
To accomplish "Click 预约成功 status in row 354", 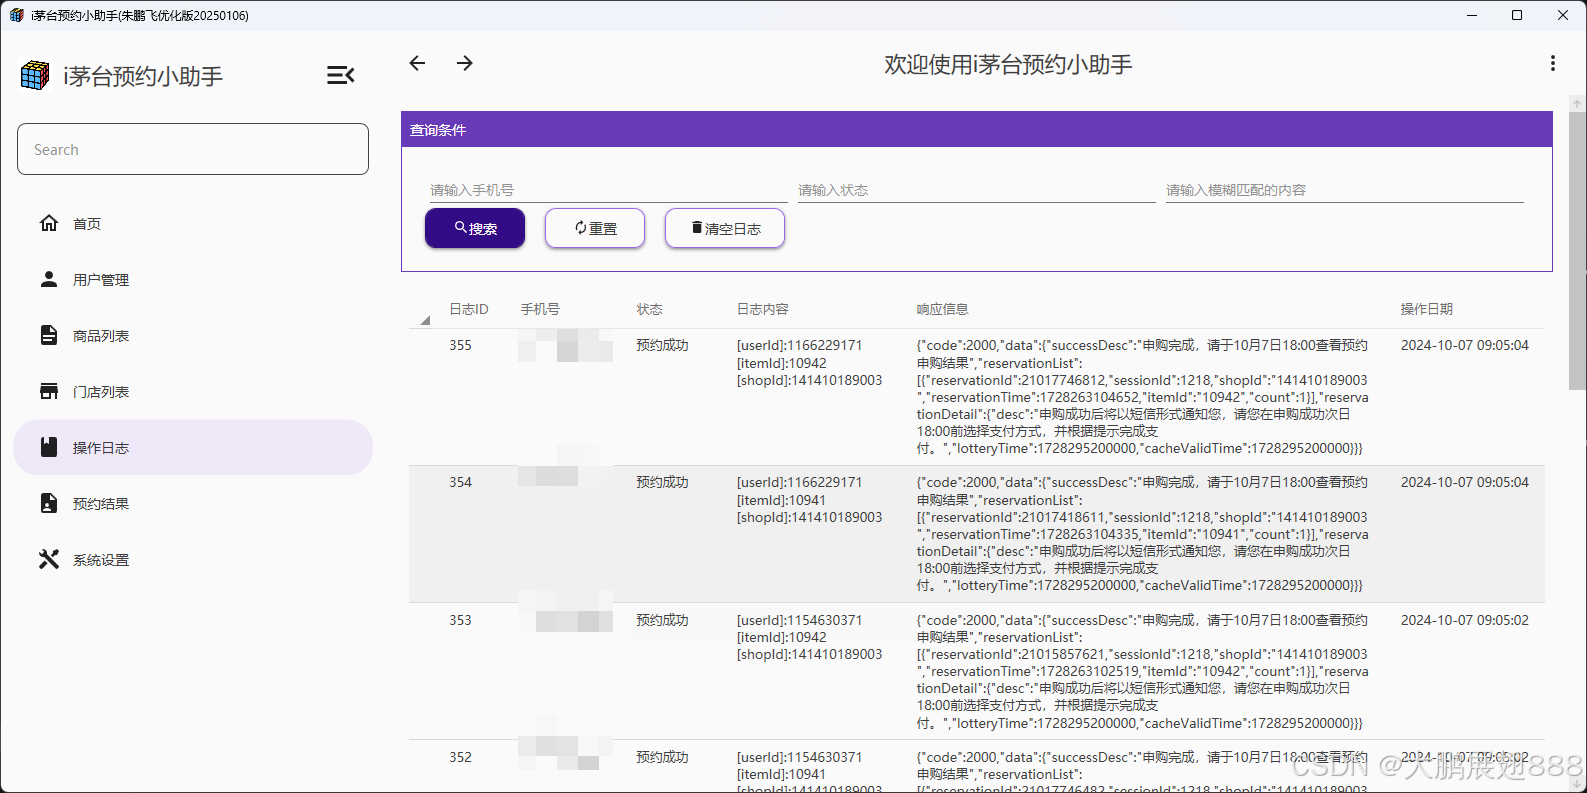I will tap(662, 482).
